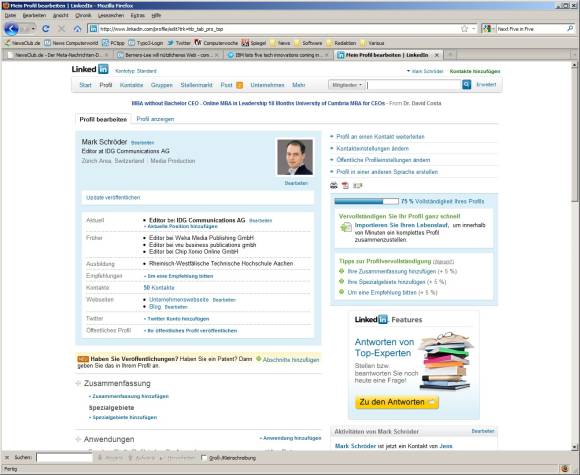Reload the page using the refresh icon
This screenshot has width=580, height=475.
click(x=46, y=28)
